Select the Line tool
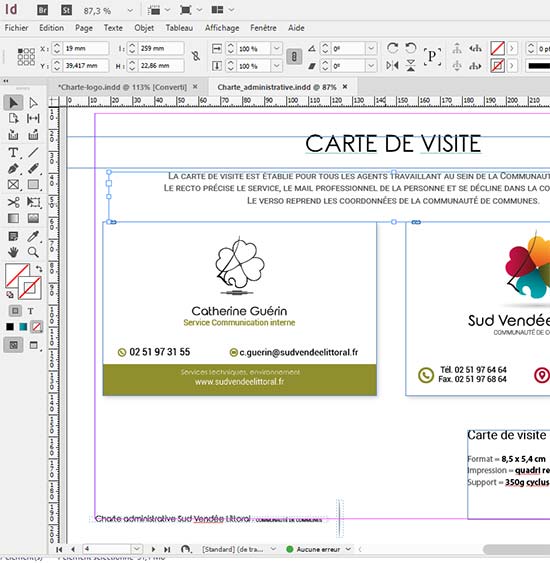This screenshot has height=563, width=550. (x=33, y=152)
